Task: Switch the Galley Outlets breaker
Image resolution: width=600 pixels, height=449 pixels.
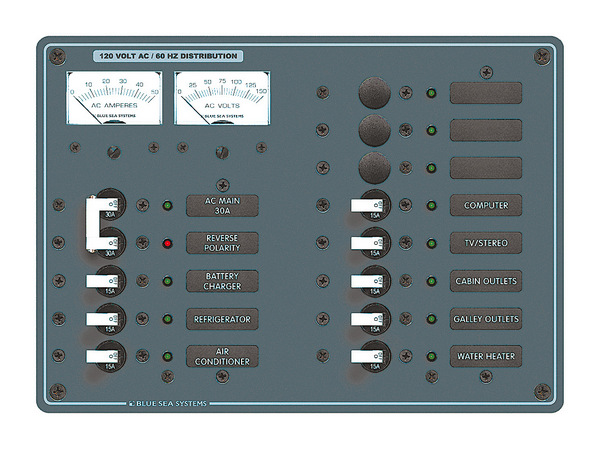Action: click(x=367, y=319)
